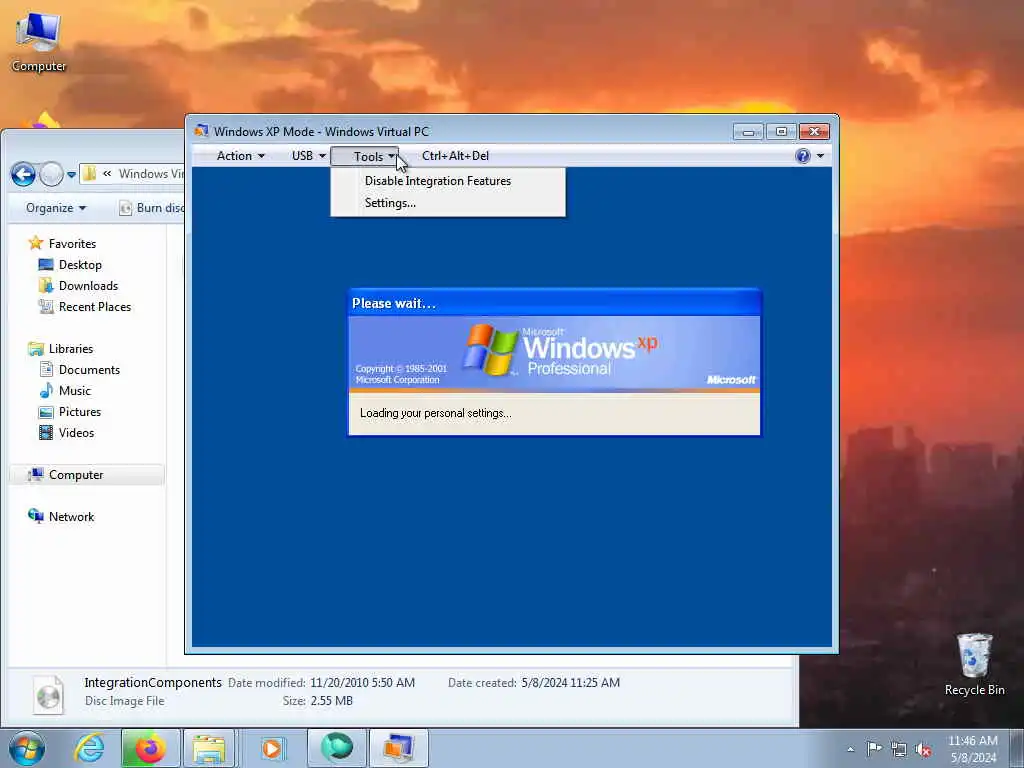Click the Explorer address bar folder icon
Screen dimensions: 1024x768
89,174
